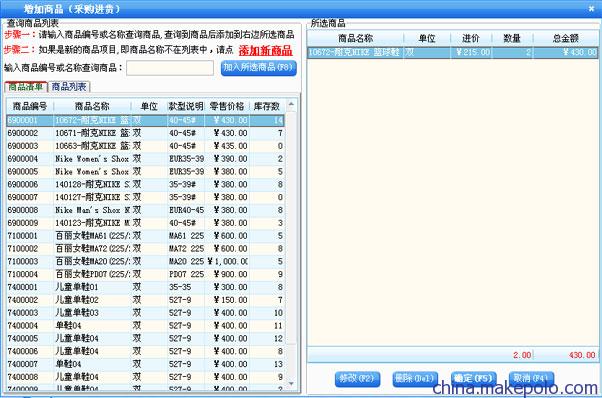Screen dimensions: 602x398
Task: Select product 7100003 百丽女鞋MA20
Action: pyautogui.click(x=146, y=261)
